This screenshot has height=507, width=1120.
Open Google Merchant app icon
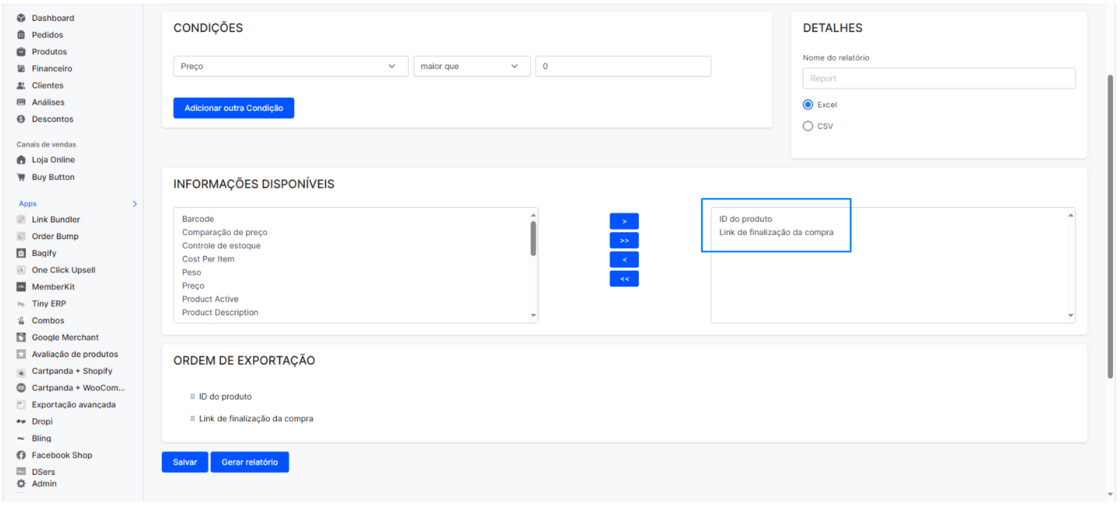pyautogui.click(x=21, y=338)
